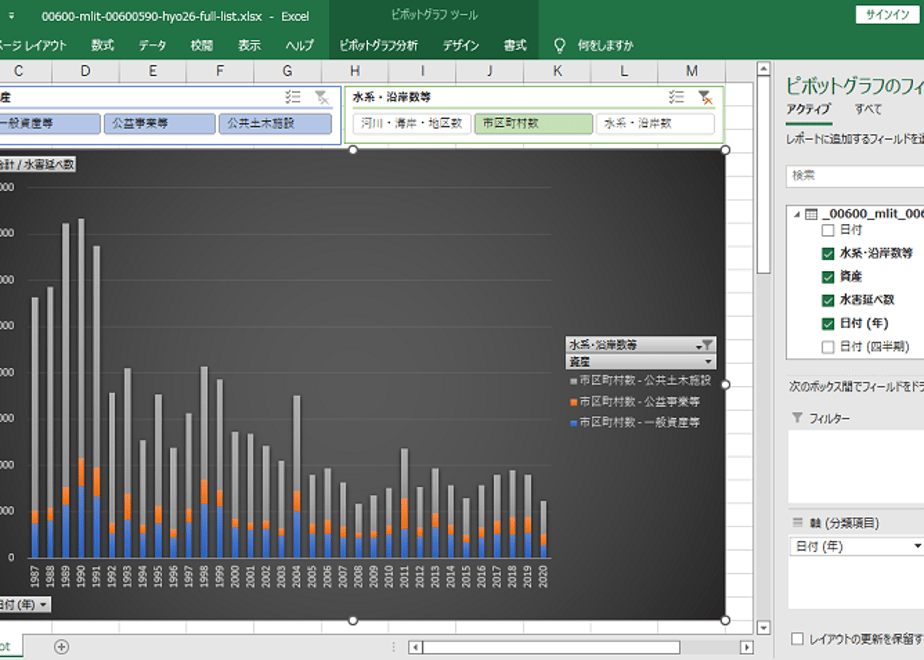Click the table icon in the field list
Screen dimensions: 924x660
811,214
